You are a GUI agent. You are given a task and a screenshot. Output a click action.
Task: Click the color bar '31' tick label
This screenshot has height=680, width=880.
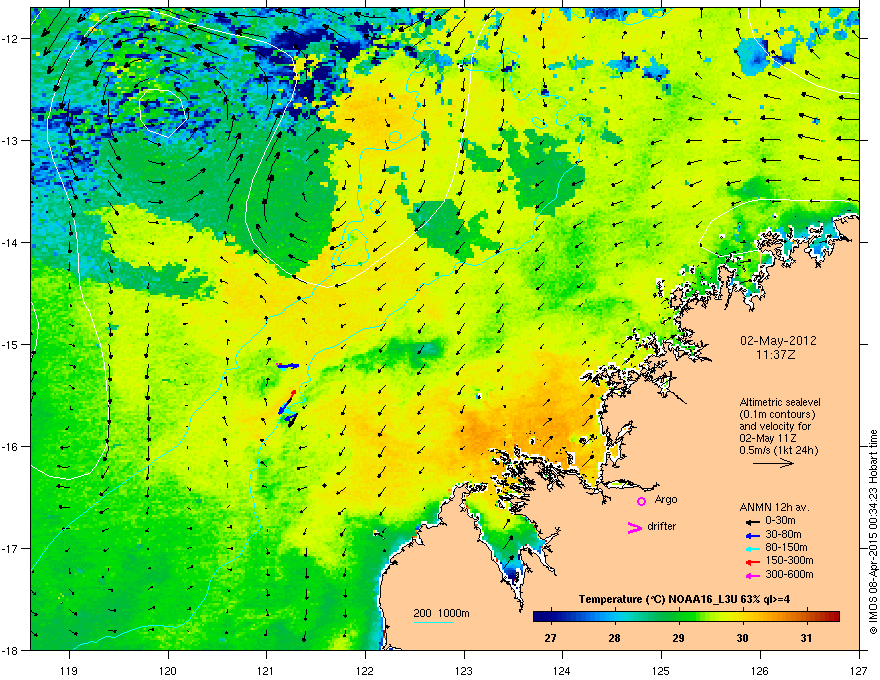pyautogui.click(x=806, y=638)
